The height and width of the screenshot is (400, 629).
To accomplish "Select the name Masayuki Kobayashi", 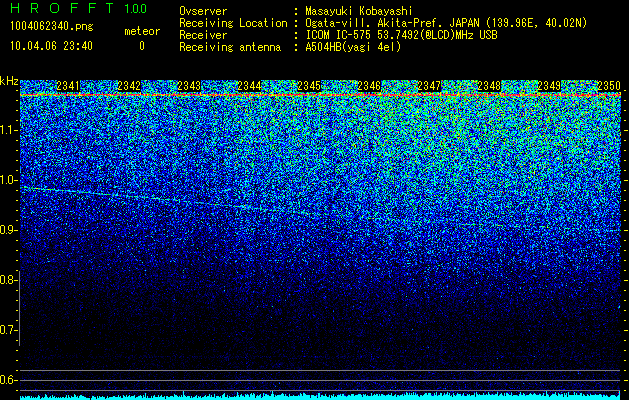I will point(358,11).
